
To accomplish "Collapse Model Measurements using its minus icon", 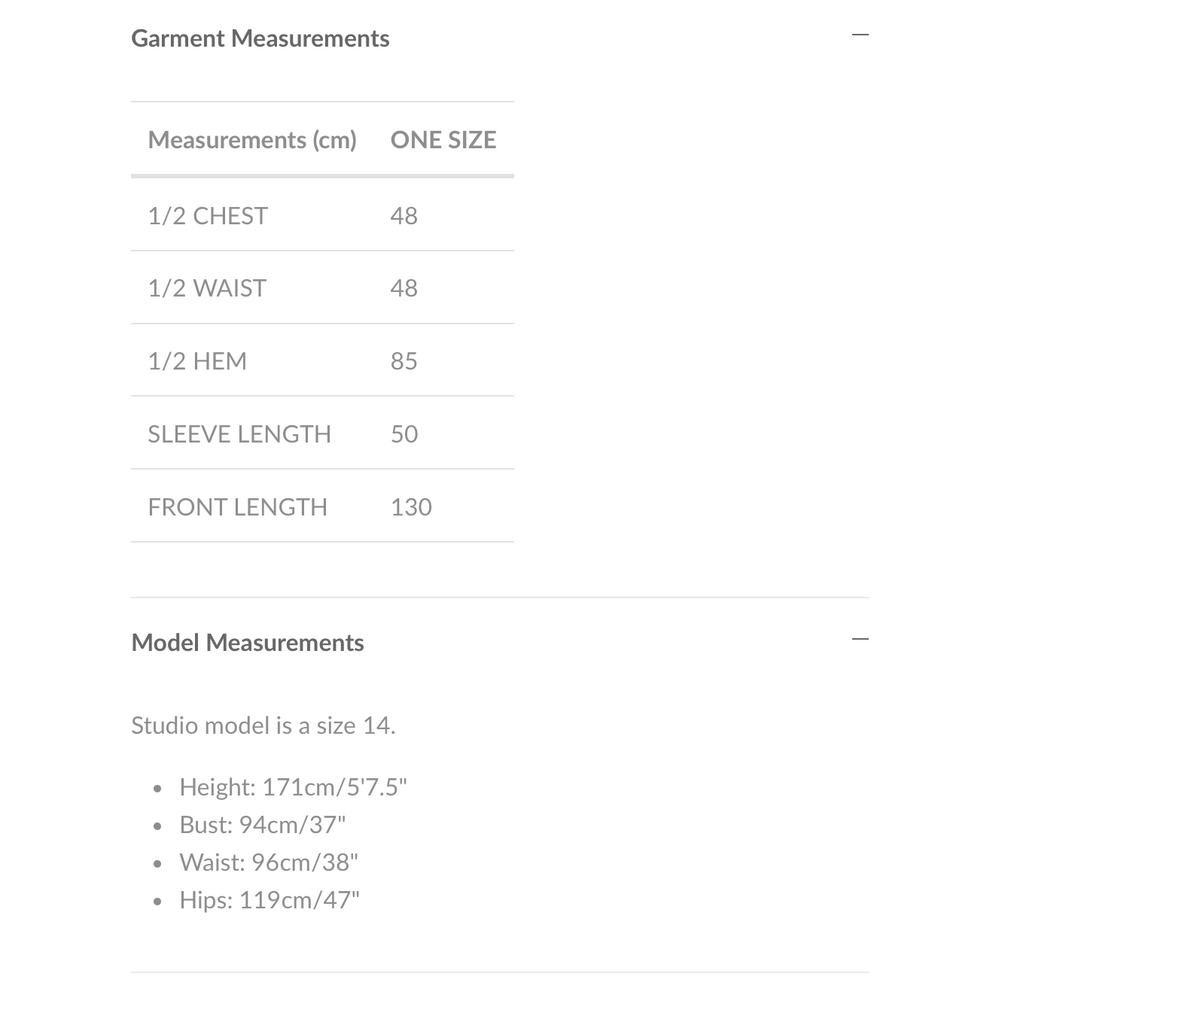I will (860, 639).
